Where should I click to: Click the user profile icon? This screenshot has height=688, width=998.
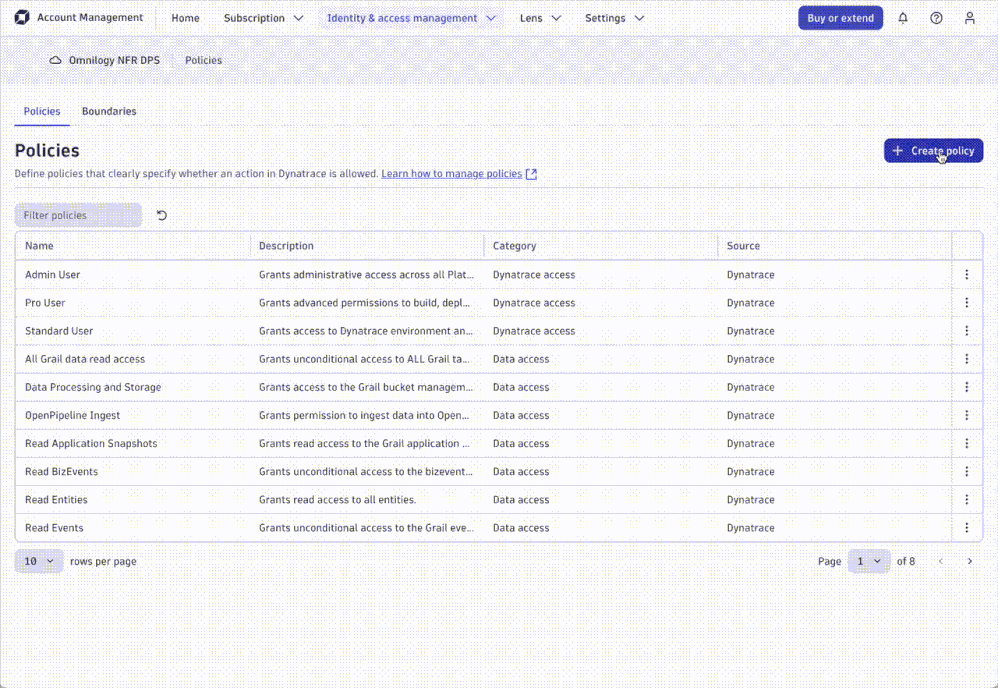click(x=968, y=17)
